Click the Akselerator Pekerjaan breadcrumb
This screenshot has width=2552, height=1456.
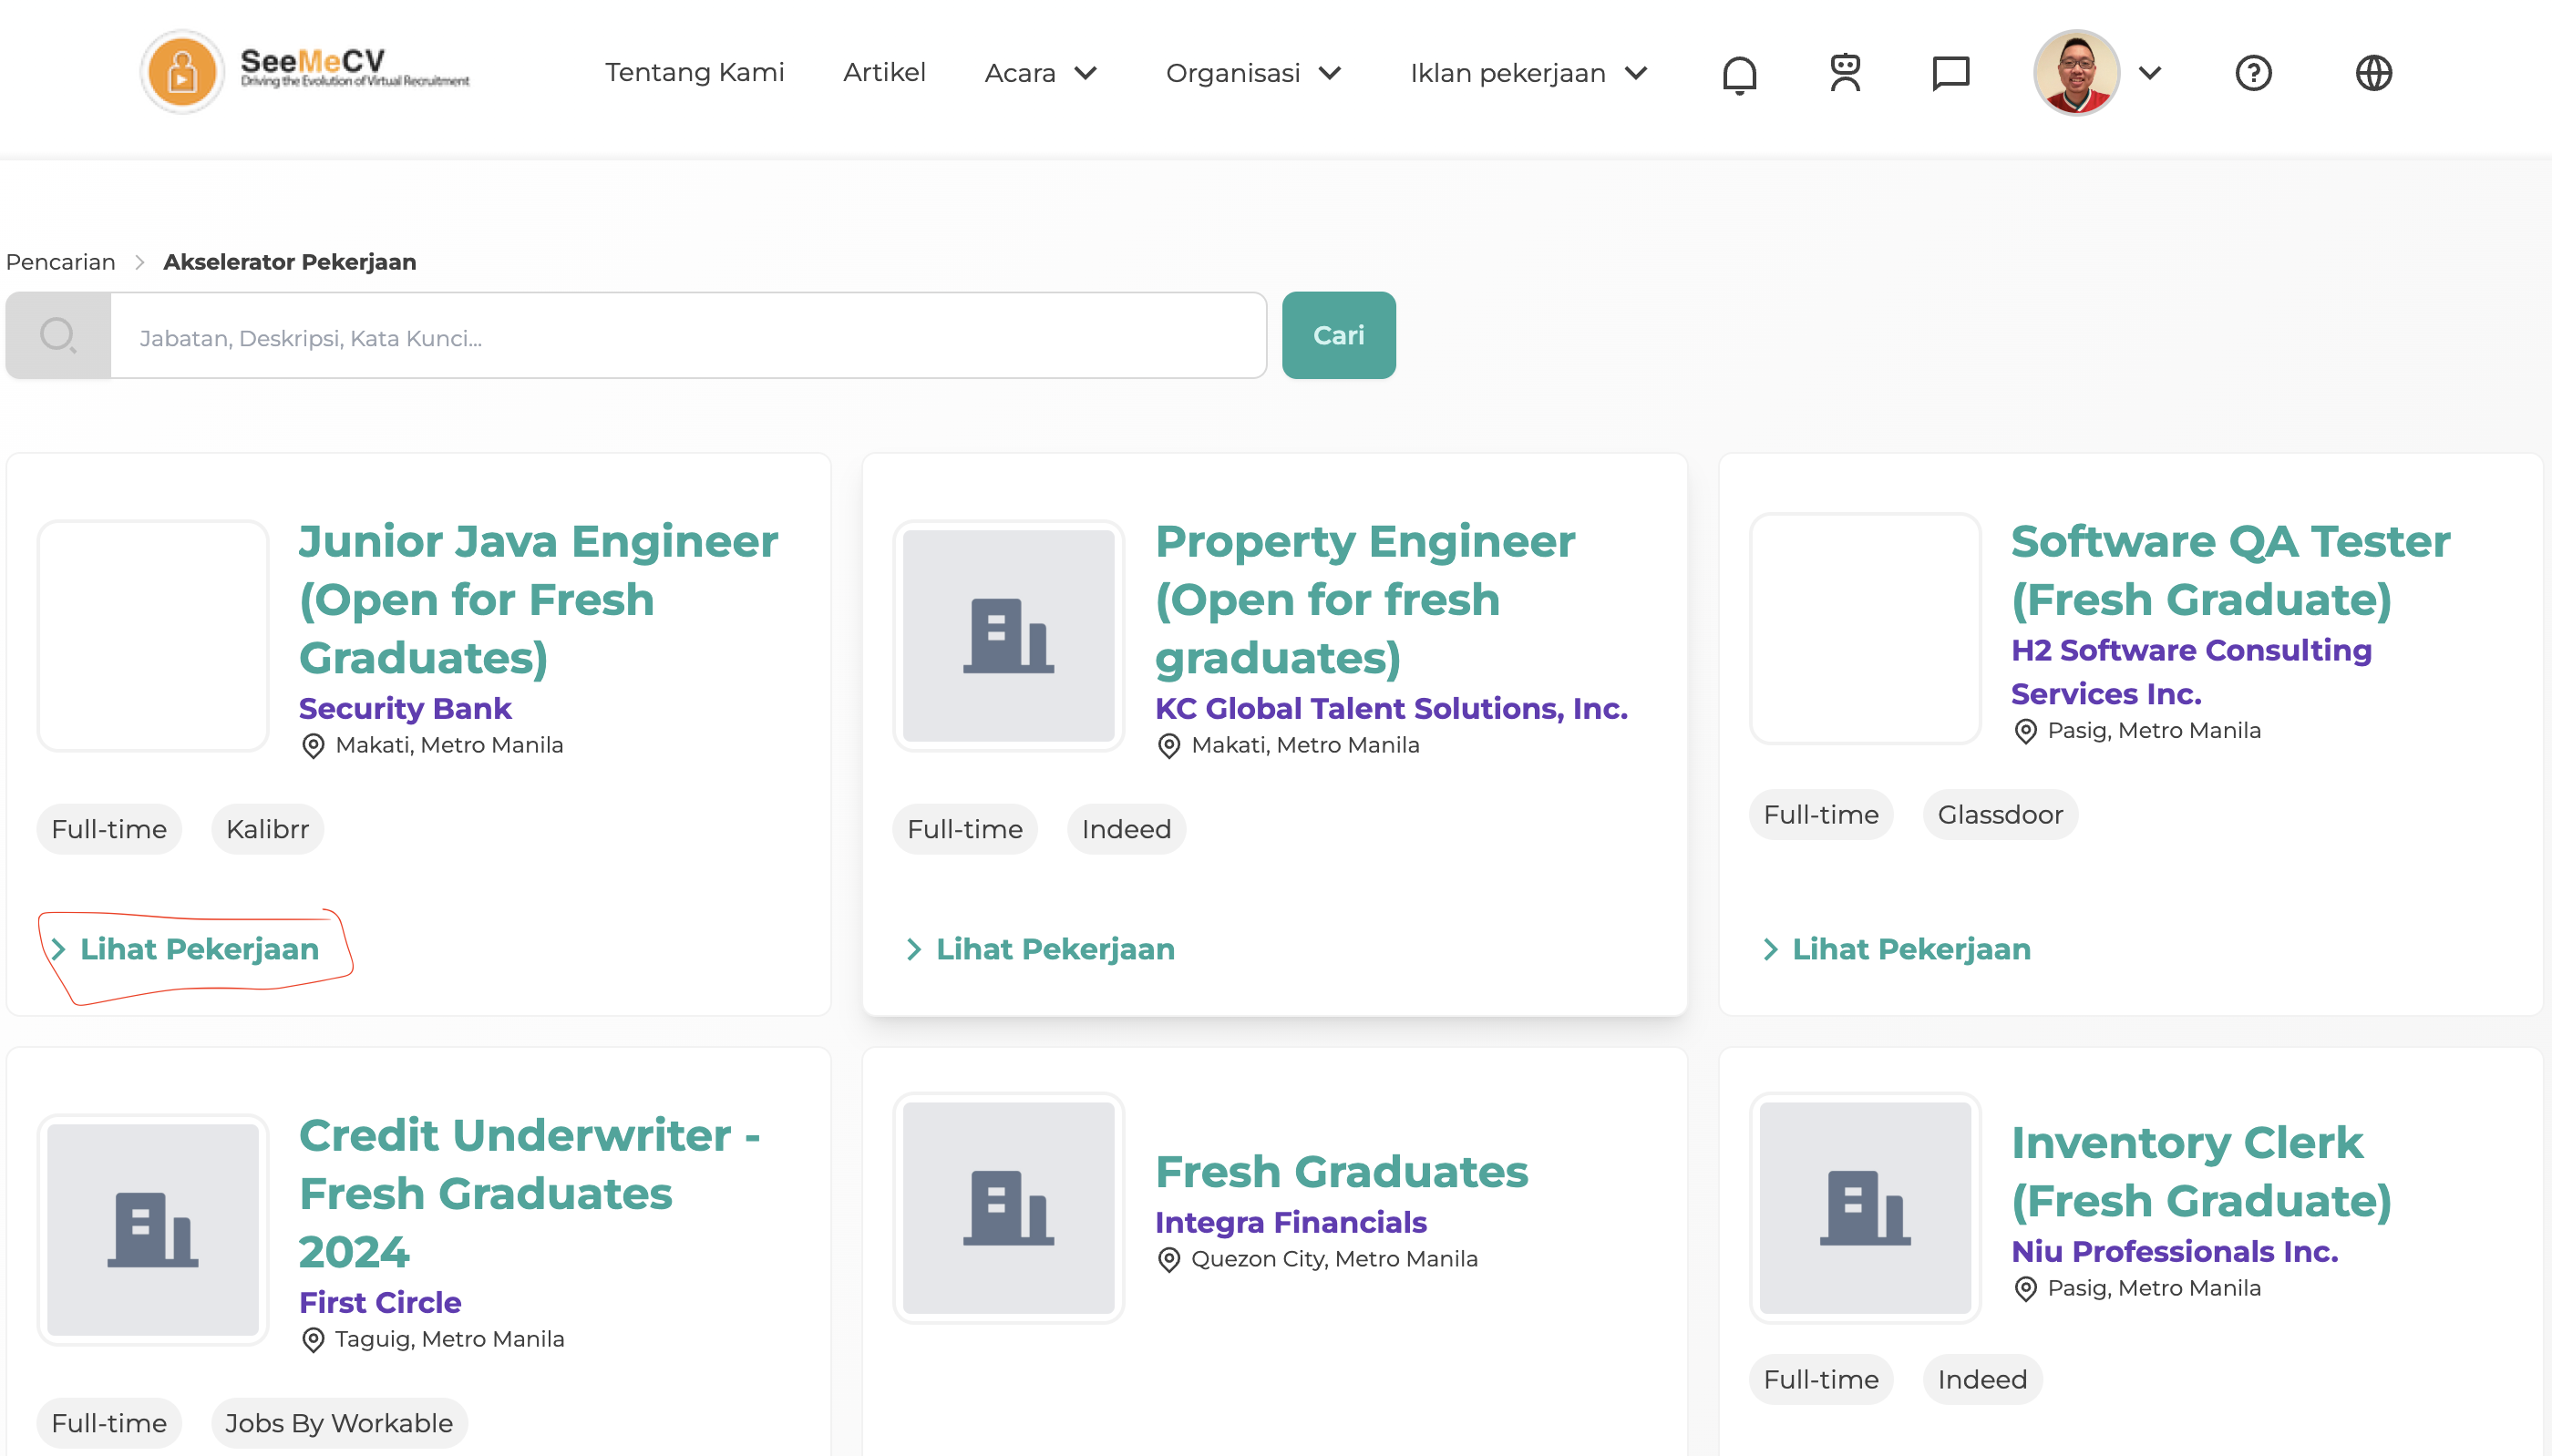(x=289, y=262)
